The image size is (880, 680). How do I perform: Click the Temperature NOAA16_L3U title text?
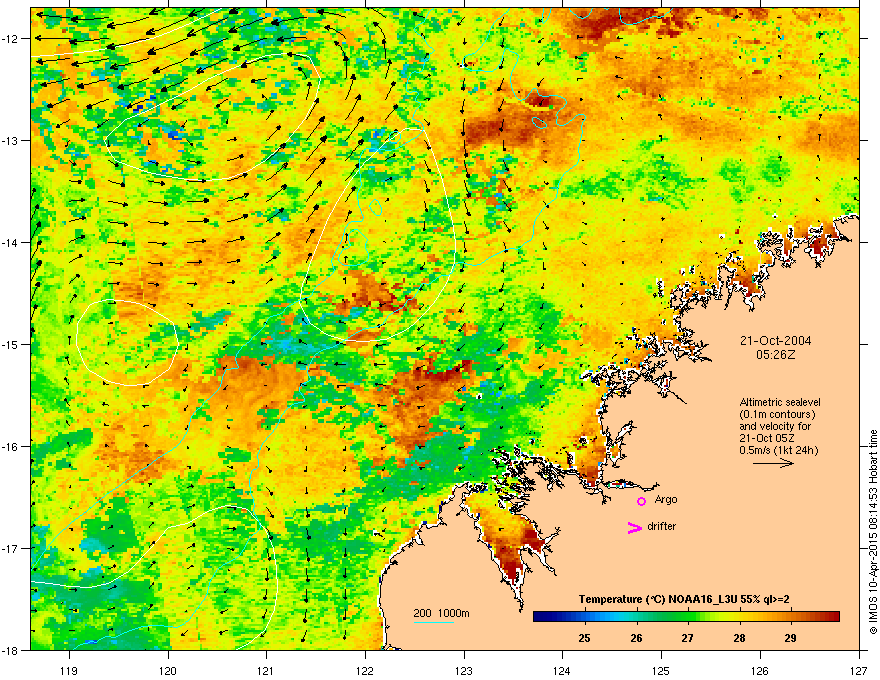click(x=684, y=599)
